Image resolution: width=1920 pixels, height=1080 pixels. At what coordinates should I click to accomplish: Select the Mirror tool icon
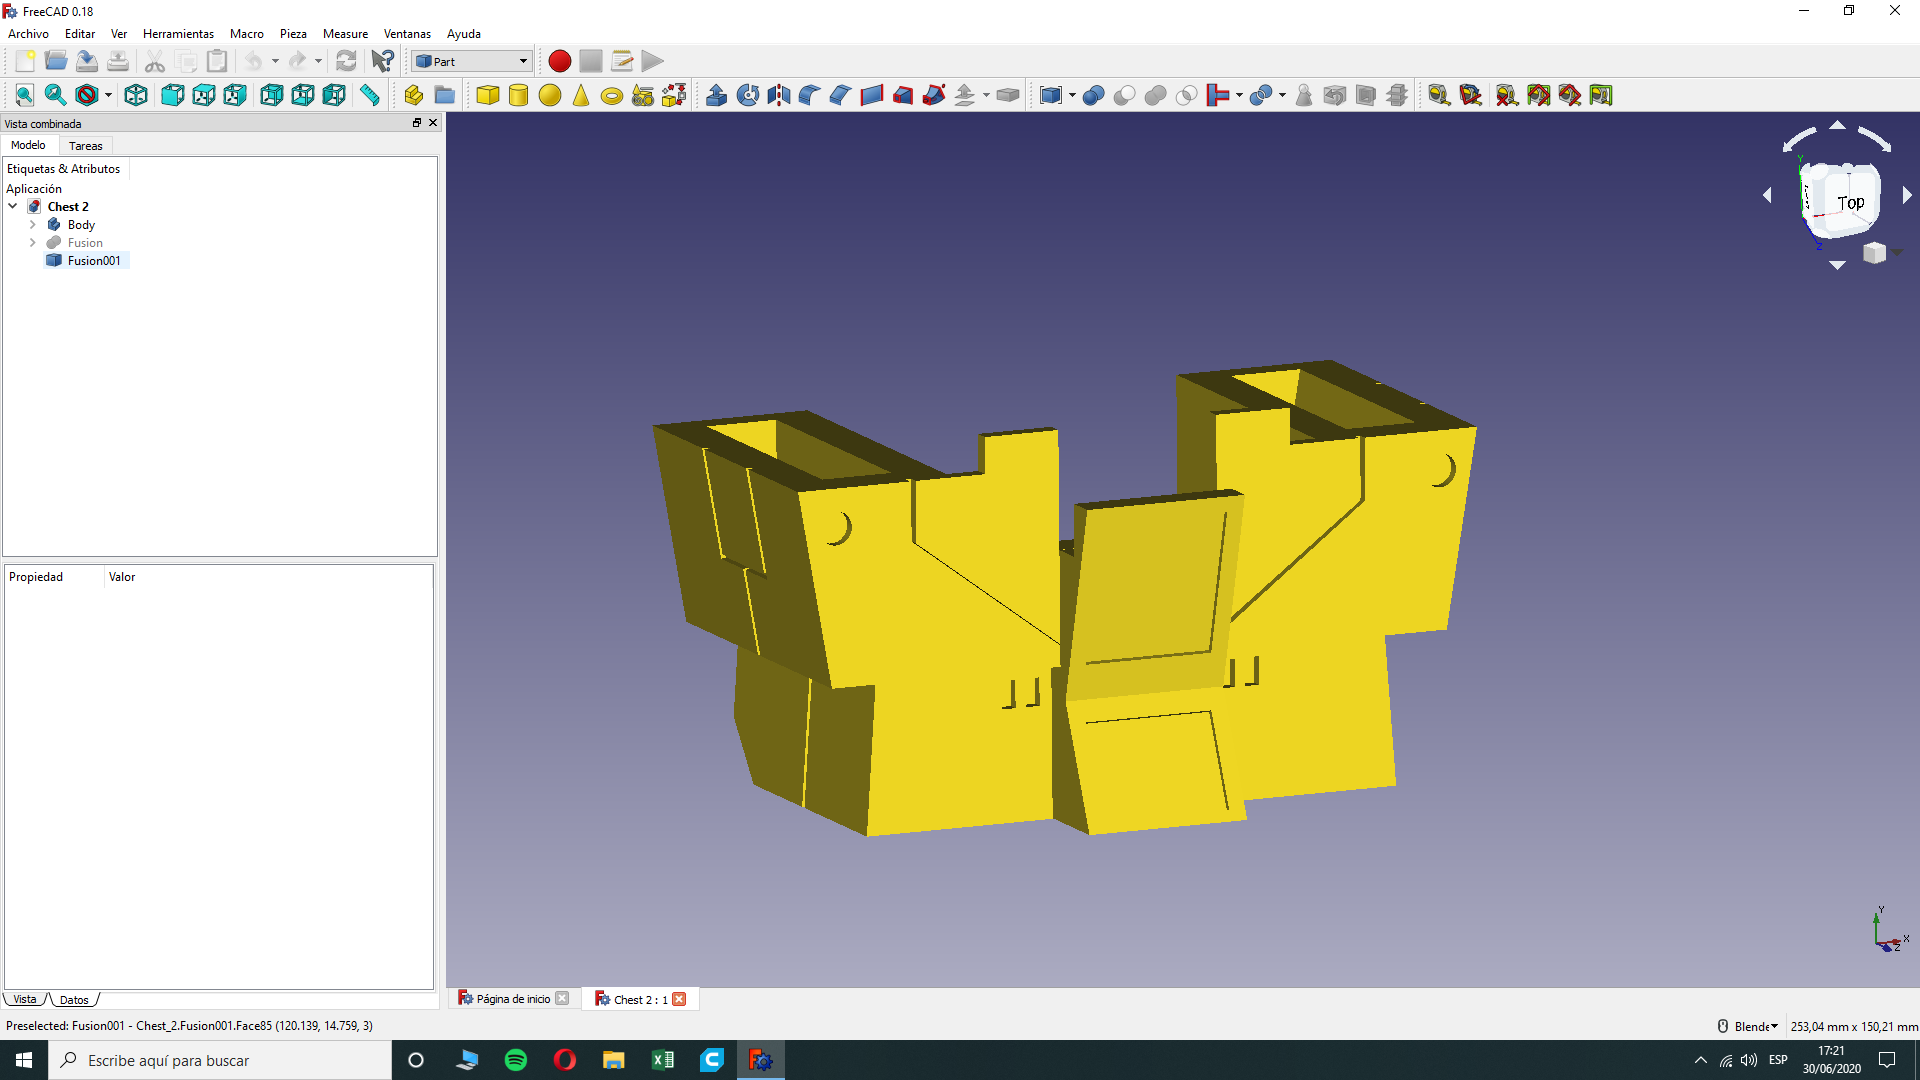(779, 96)
